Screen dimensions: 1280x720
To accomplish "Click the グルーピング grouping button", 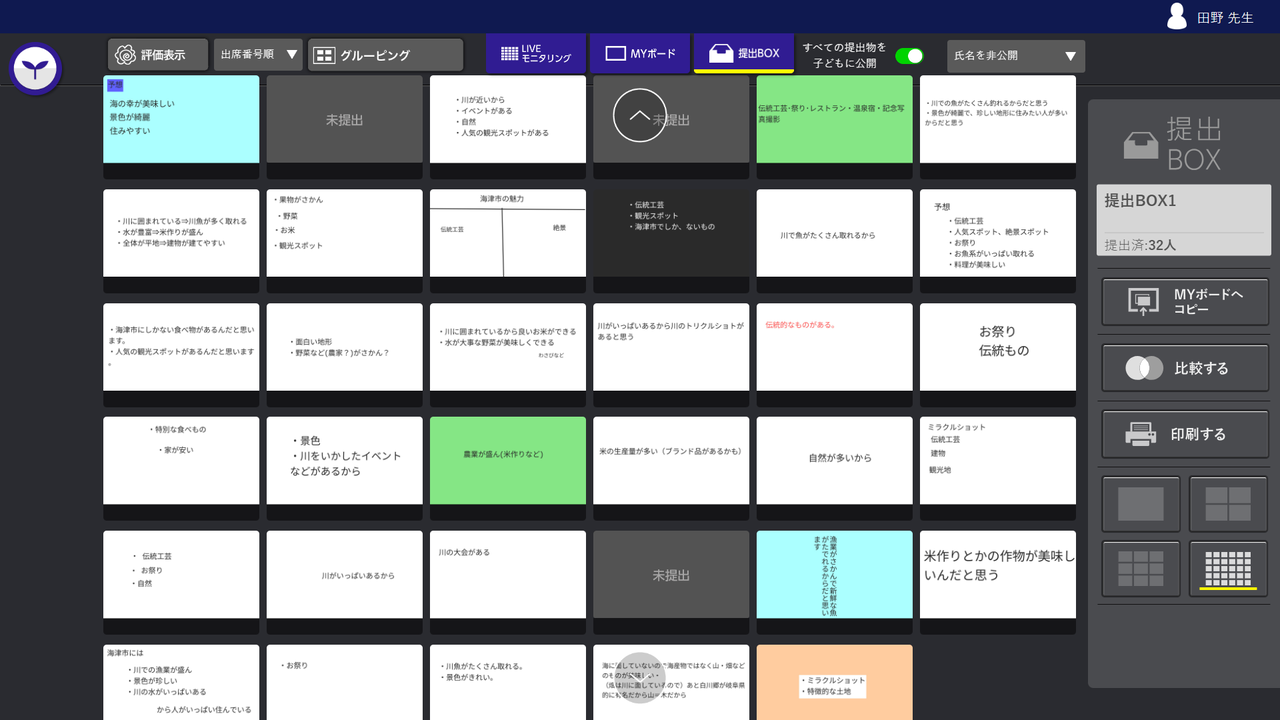I will [385, 55].
